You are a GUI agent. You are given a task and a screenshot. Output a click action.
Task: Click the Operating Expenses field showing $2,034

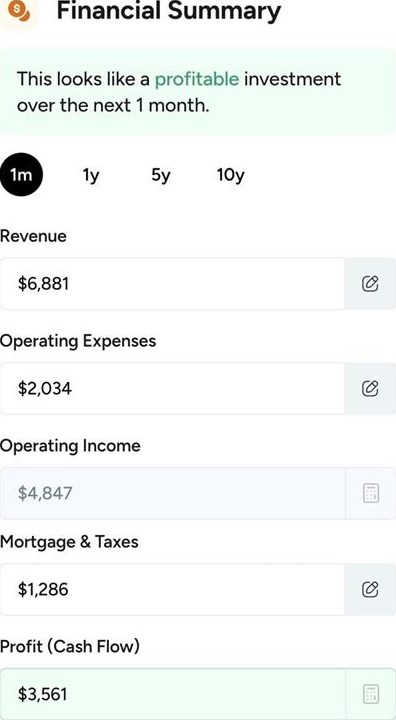172,388
